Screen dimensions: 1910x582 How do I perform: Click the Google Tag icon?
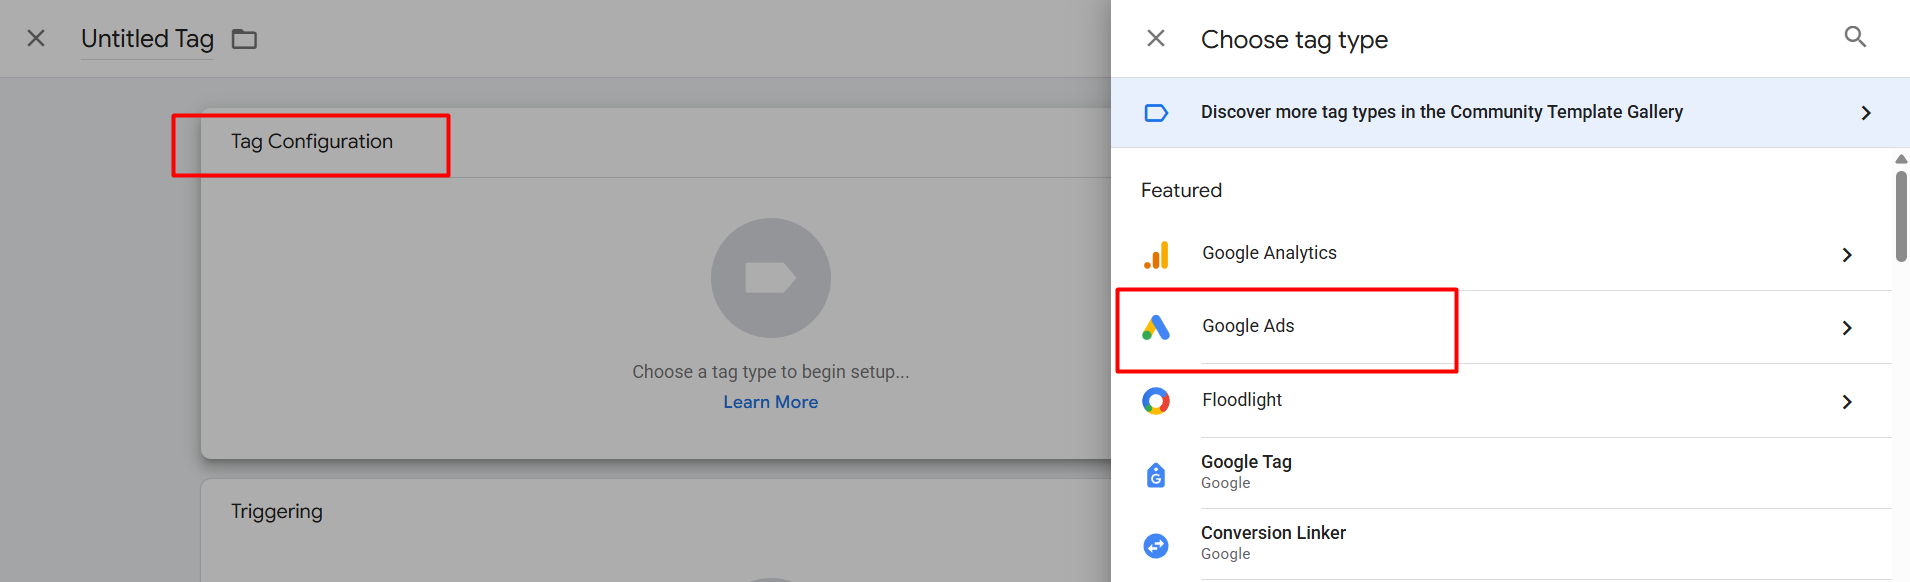click(x=1156, y=474)
